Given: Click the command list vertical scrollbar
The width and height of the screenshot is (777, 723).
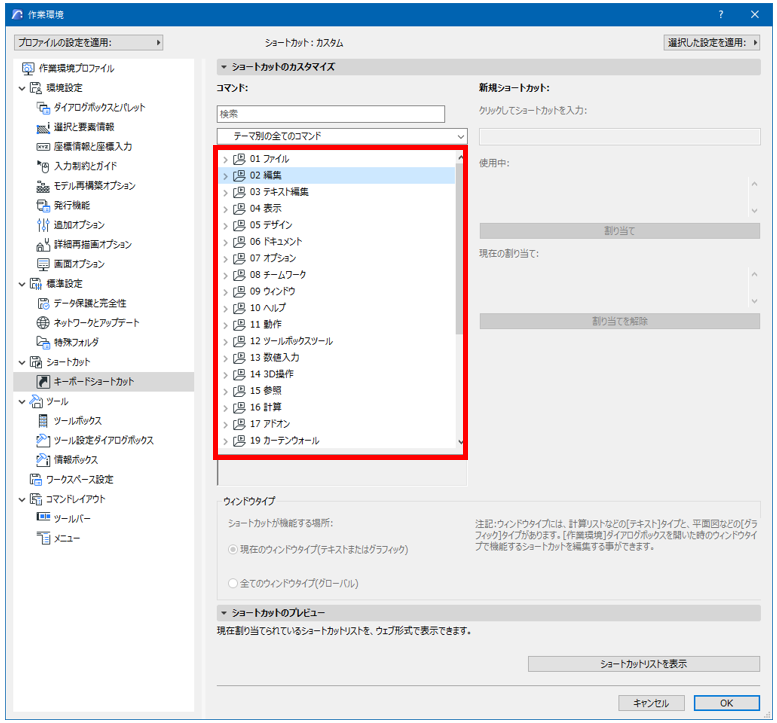Looking at the screenshot, I should tap(460, 248).
